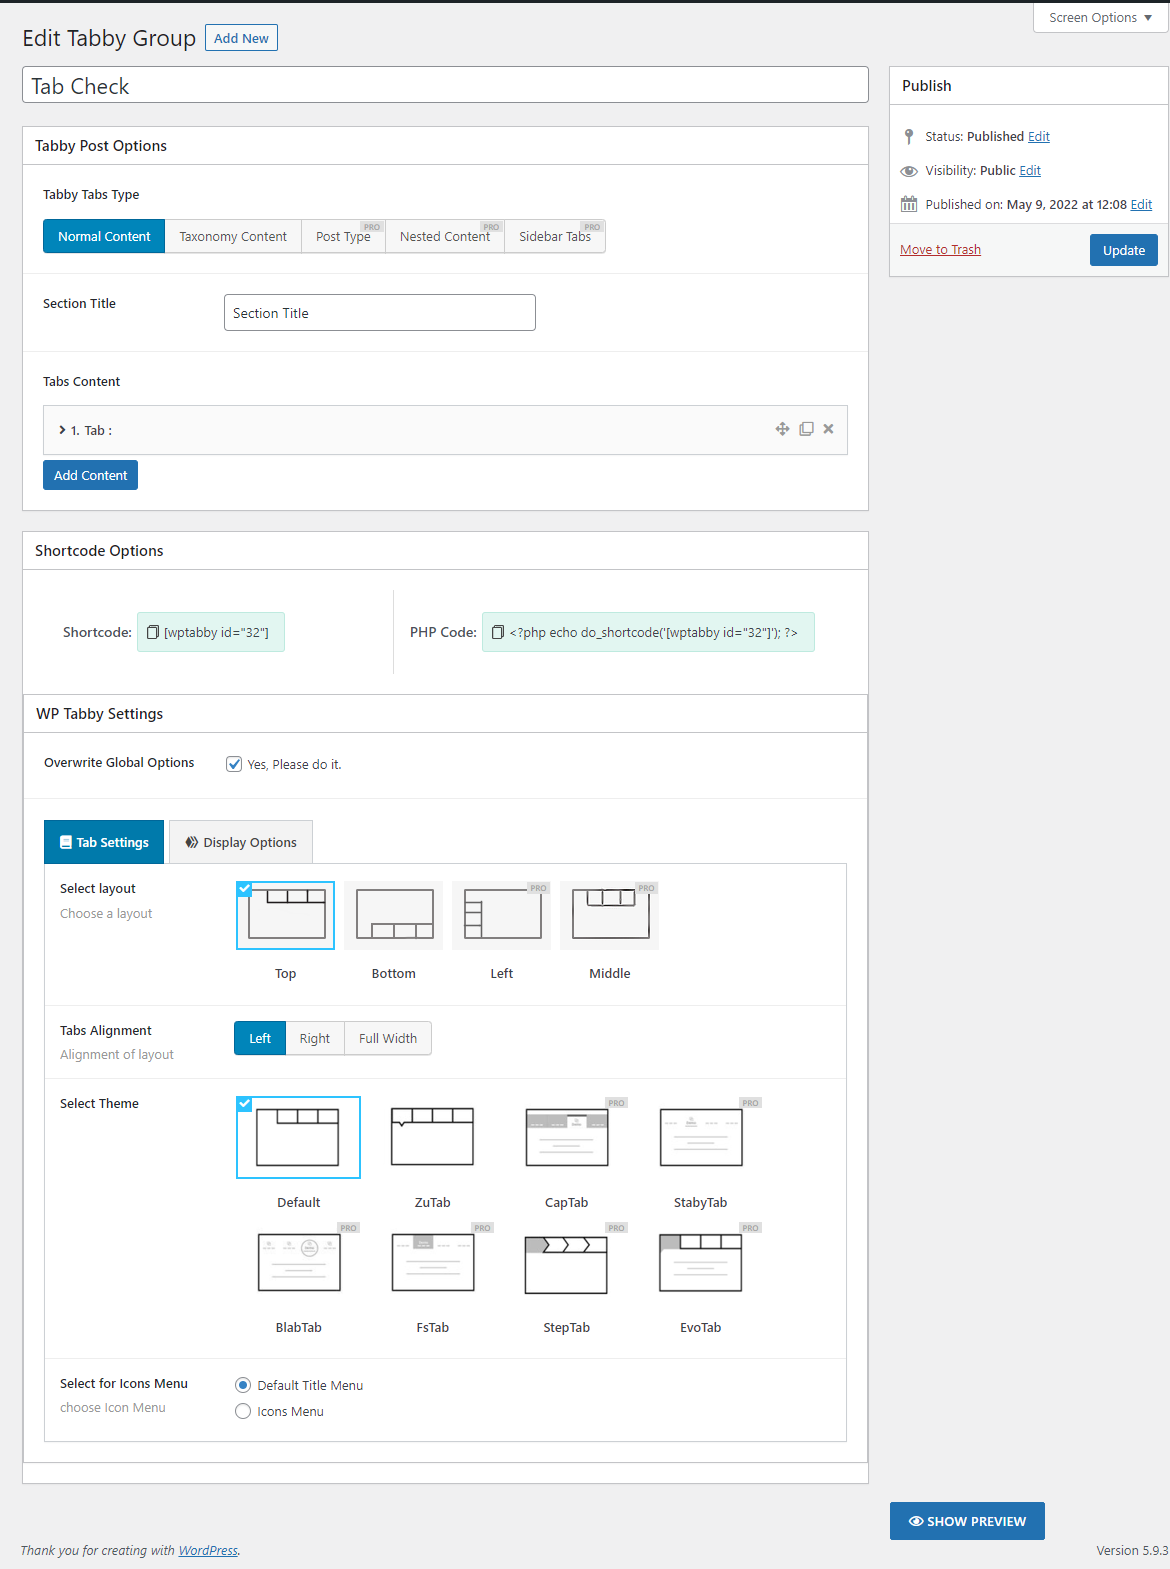The image size is (1170, 1569).
Task: Expand the 1. Tab content row
Action: pos(445,430)
